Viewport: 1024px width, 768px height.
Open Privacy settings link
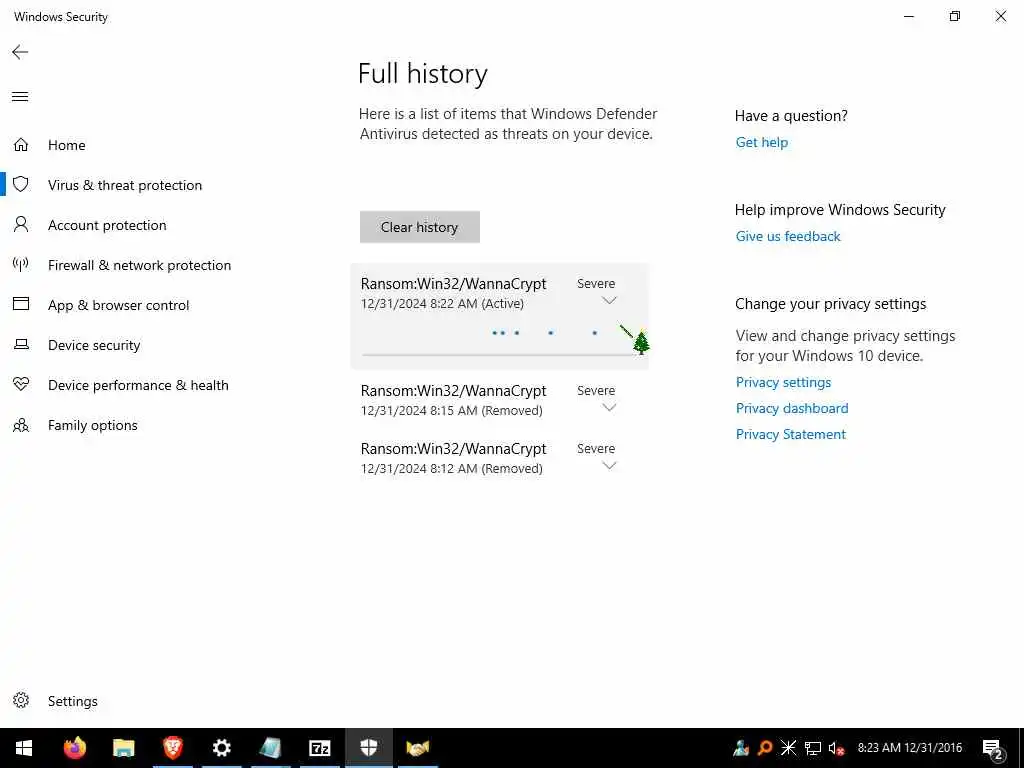click(x=783, y=382)
